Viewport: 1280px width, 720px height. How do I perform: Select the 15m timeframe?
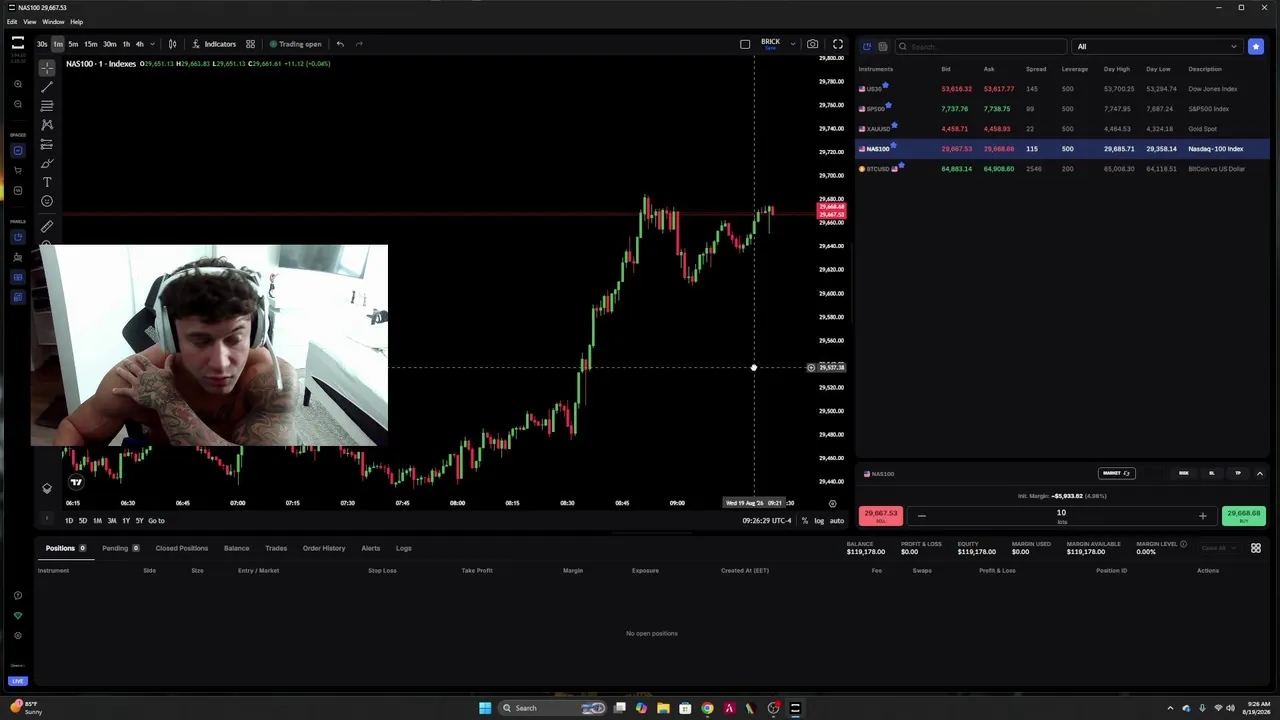tap(90, 44)
